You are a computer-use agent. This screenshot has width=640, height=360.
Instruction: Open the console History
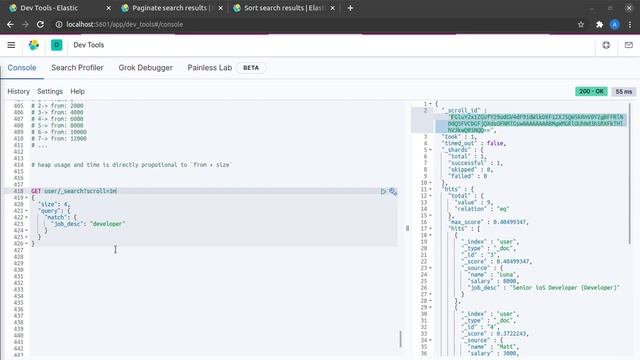point(18,91)
